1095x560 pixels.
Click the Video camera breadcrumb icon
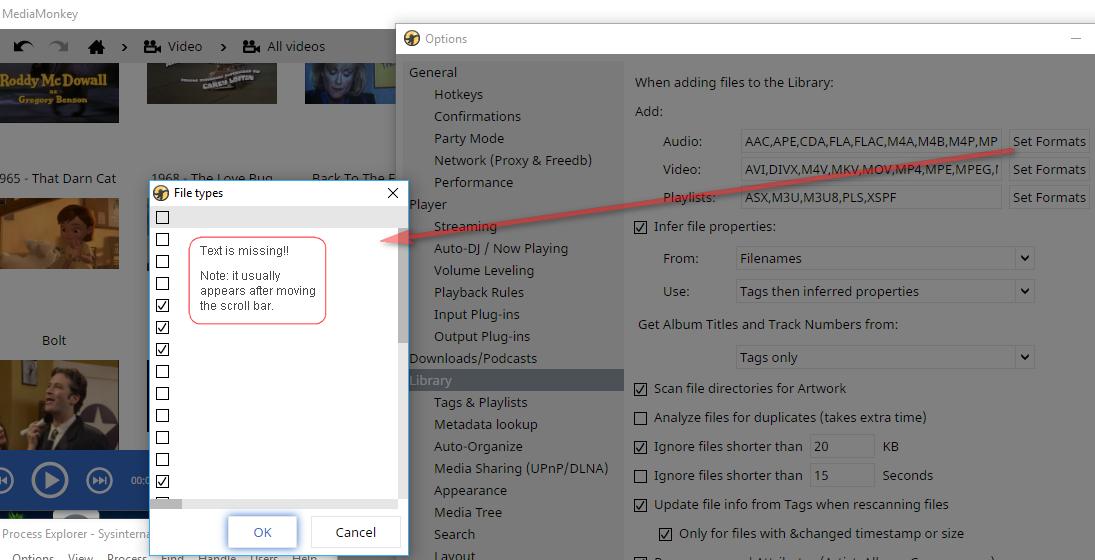[153, 46]
